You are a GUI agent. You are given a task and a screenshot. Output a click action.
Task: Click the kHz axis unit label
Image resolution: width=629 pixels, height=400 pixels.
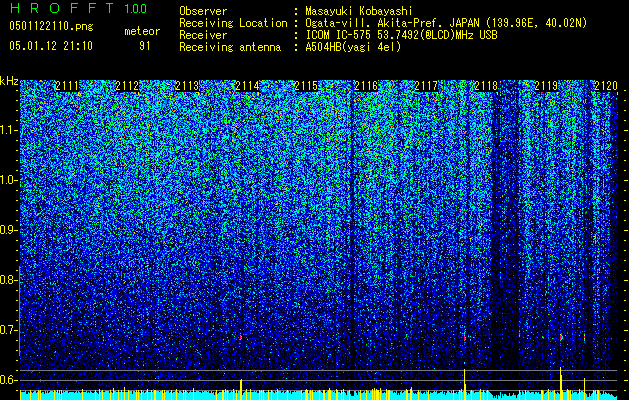click(9, 81)
